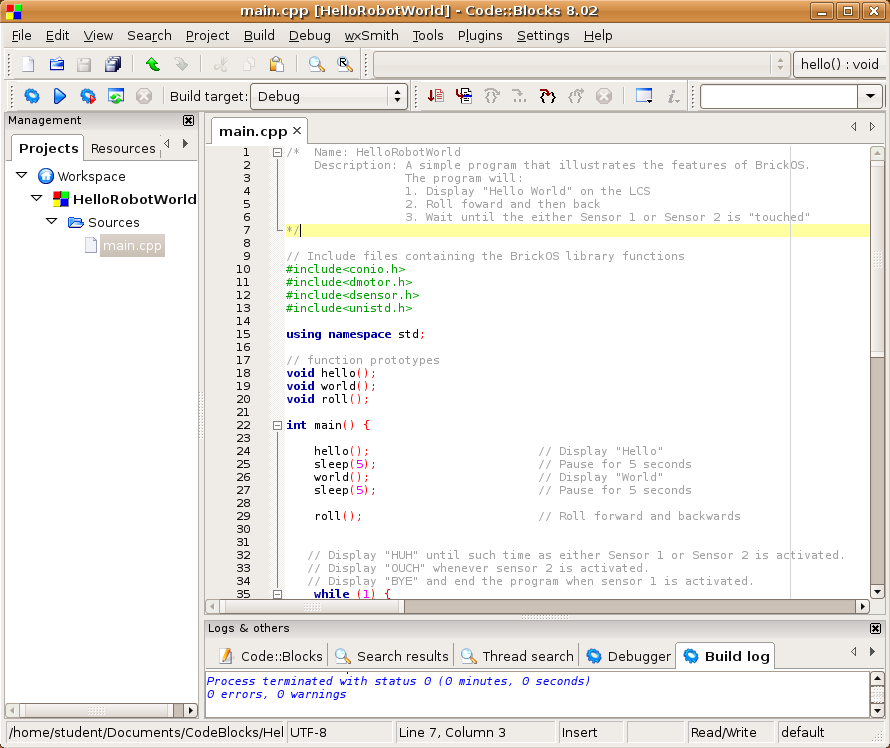Image resolution: width=890 pixels, height=748 pixels.
Task: Fold the while loop at line 35
Action: tap(277, 594)
